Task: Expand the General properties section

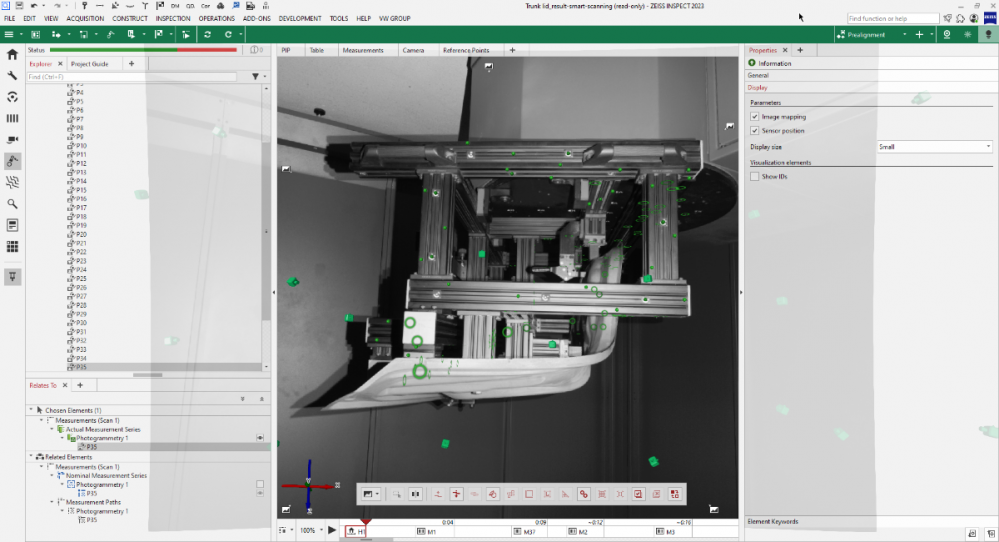Action: (758, 75)
